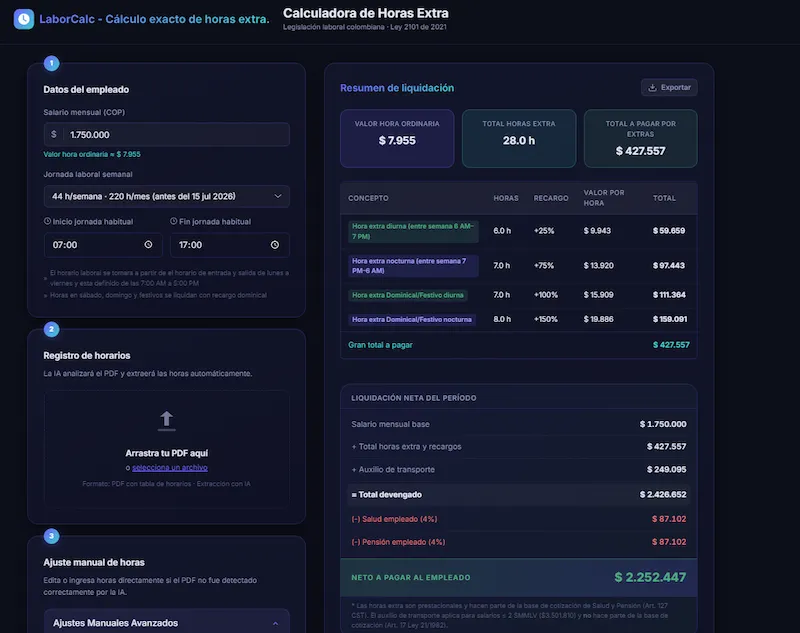Click the LaborCalc title link in header
This screenshot has width=800, height=633.
click(154, 19)
